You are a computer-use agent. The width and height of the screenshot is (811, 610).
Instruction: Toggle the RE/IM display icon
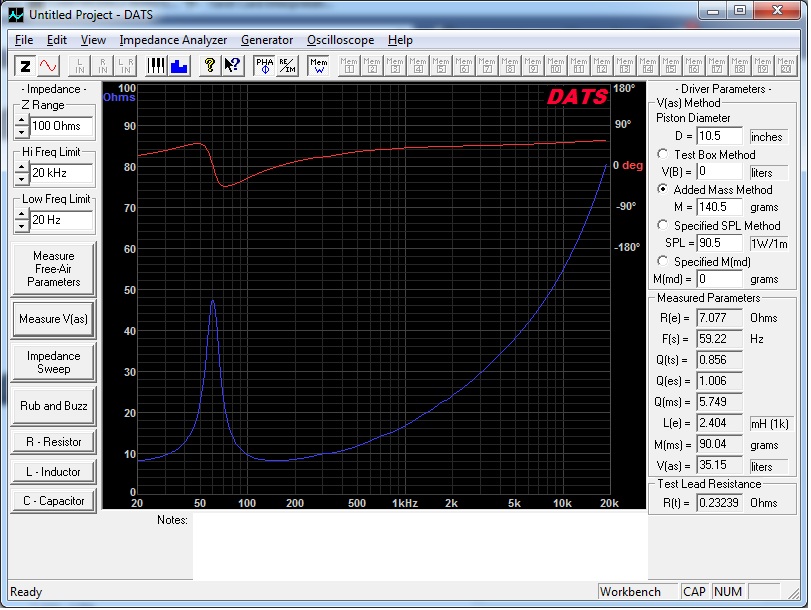[x=287, y=66]
